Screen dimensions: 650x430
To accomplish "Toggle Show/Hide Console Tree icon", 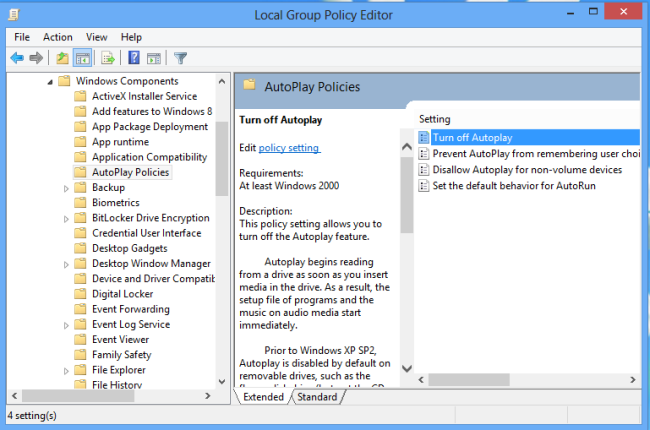I will click(x=82, y=58).
